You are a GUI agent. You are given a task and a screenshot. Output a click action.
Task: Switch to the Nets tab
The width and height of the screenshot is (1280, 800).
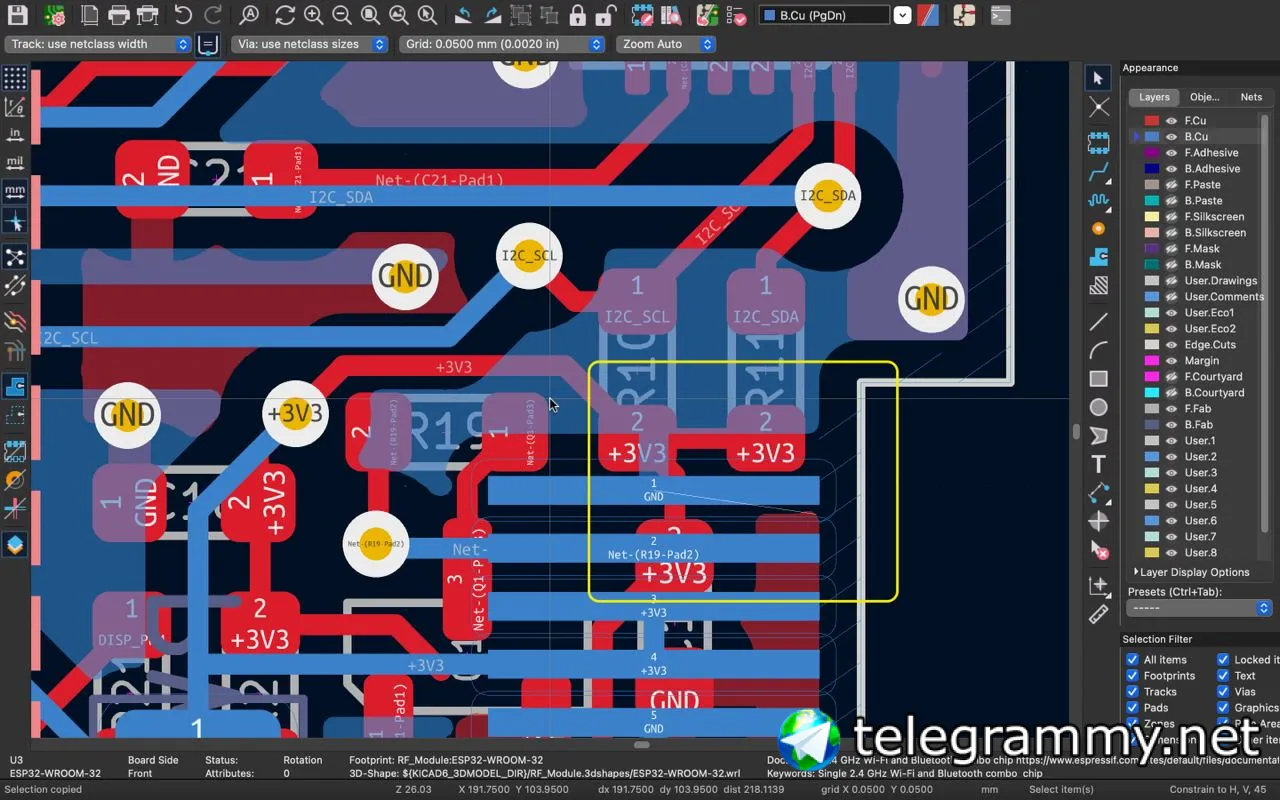pyautogui.click(x=1251, y=97)
